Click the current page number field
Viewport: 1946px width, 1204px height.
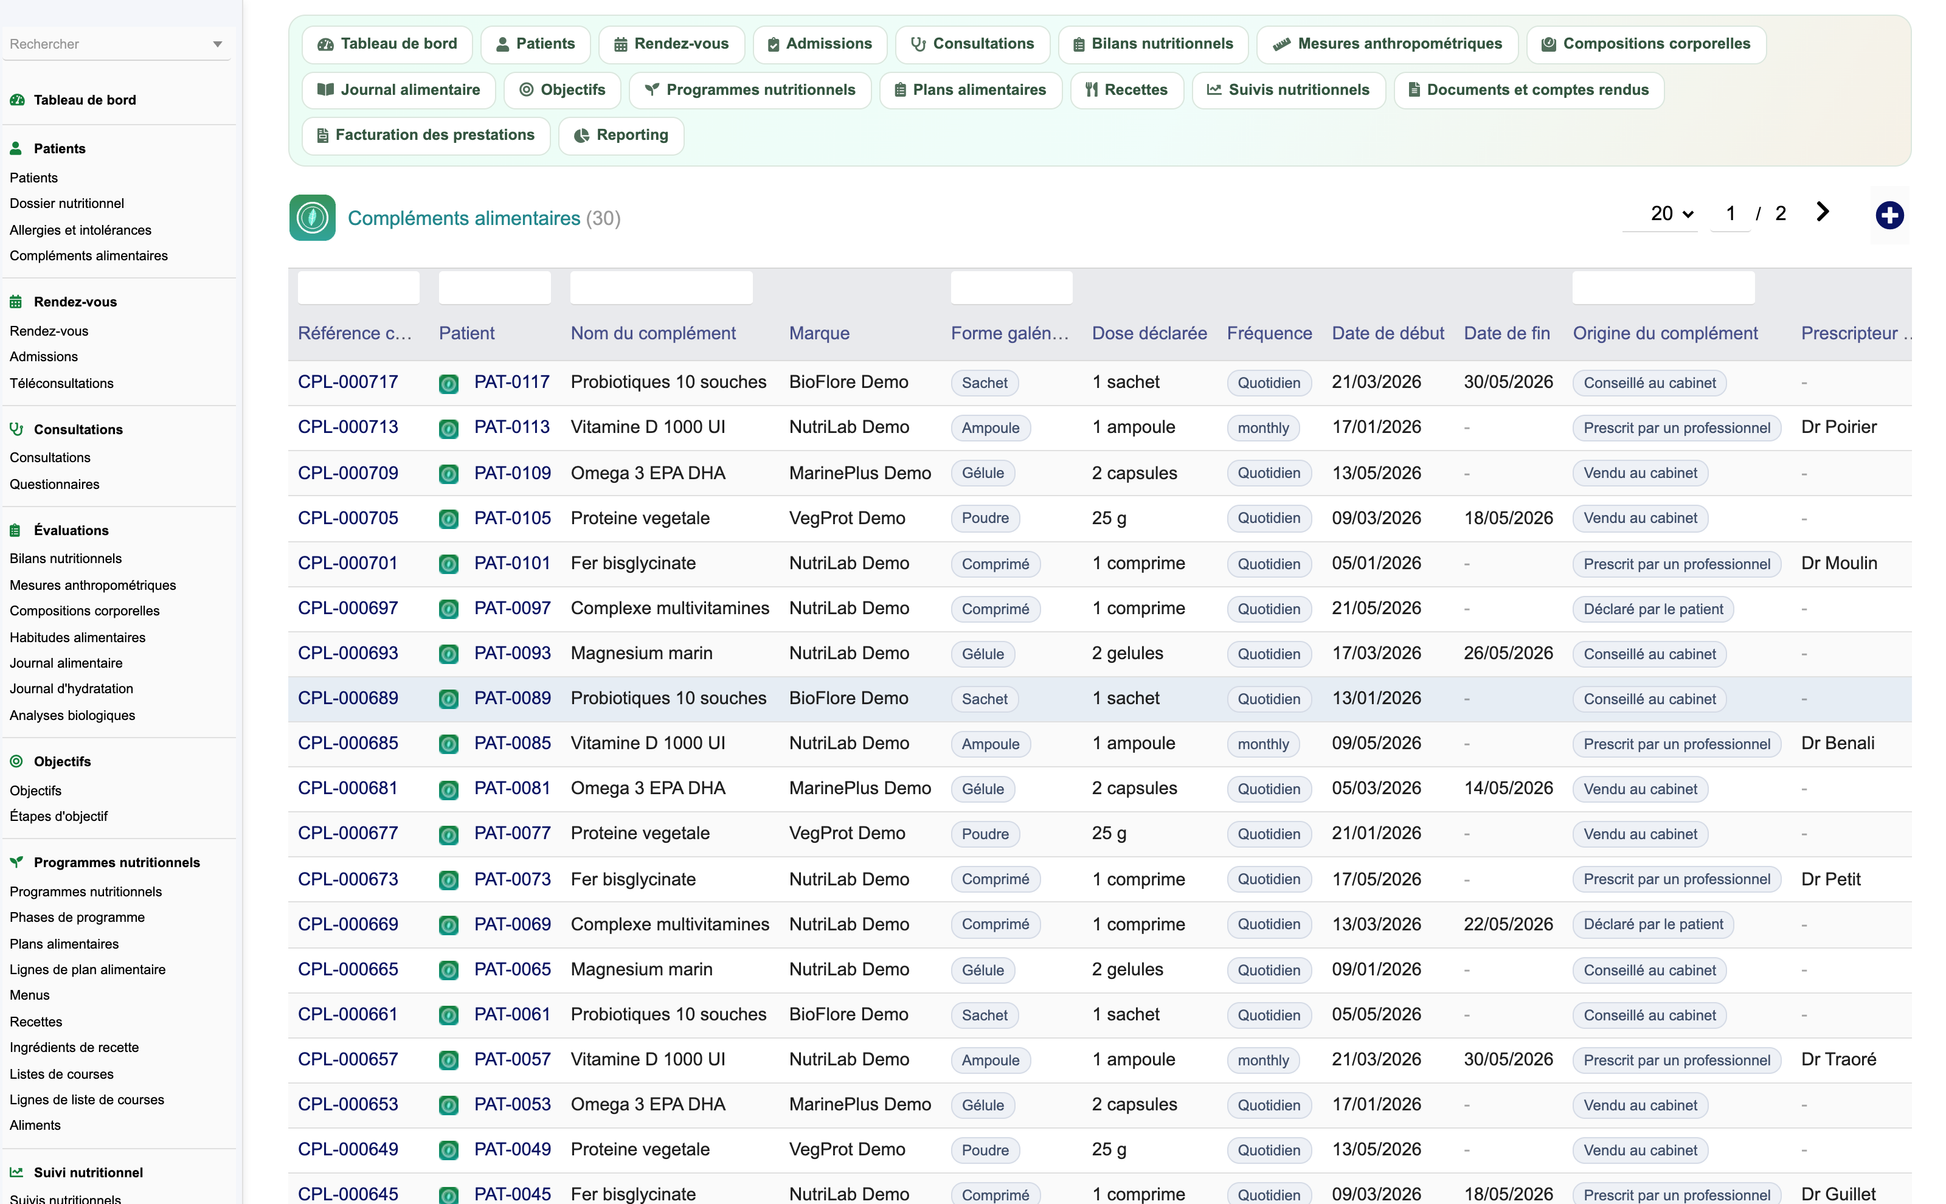[1730, 213]
